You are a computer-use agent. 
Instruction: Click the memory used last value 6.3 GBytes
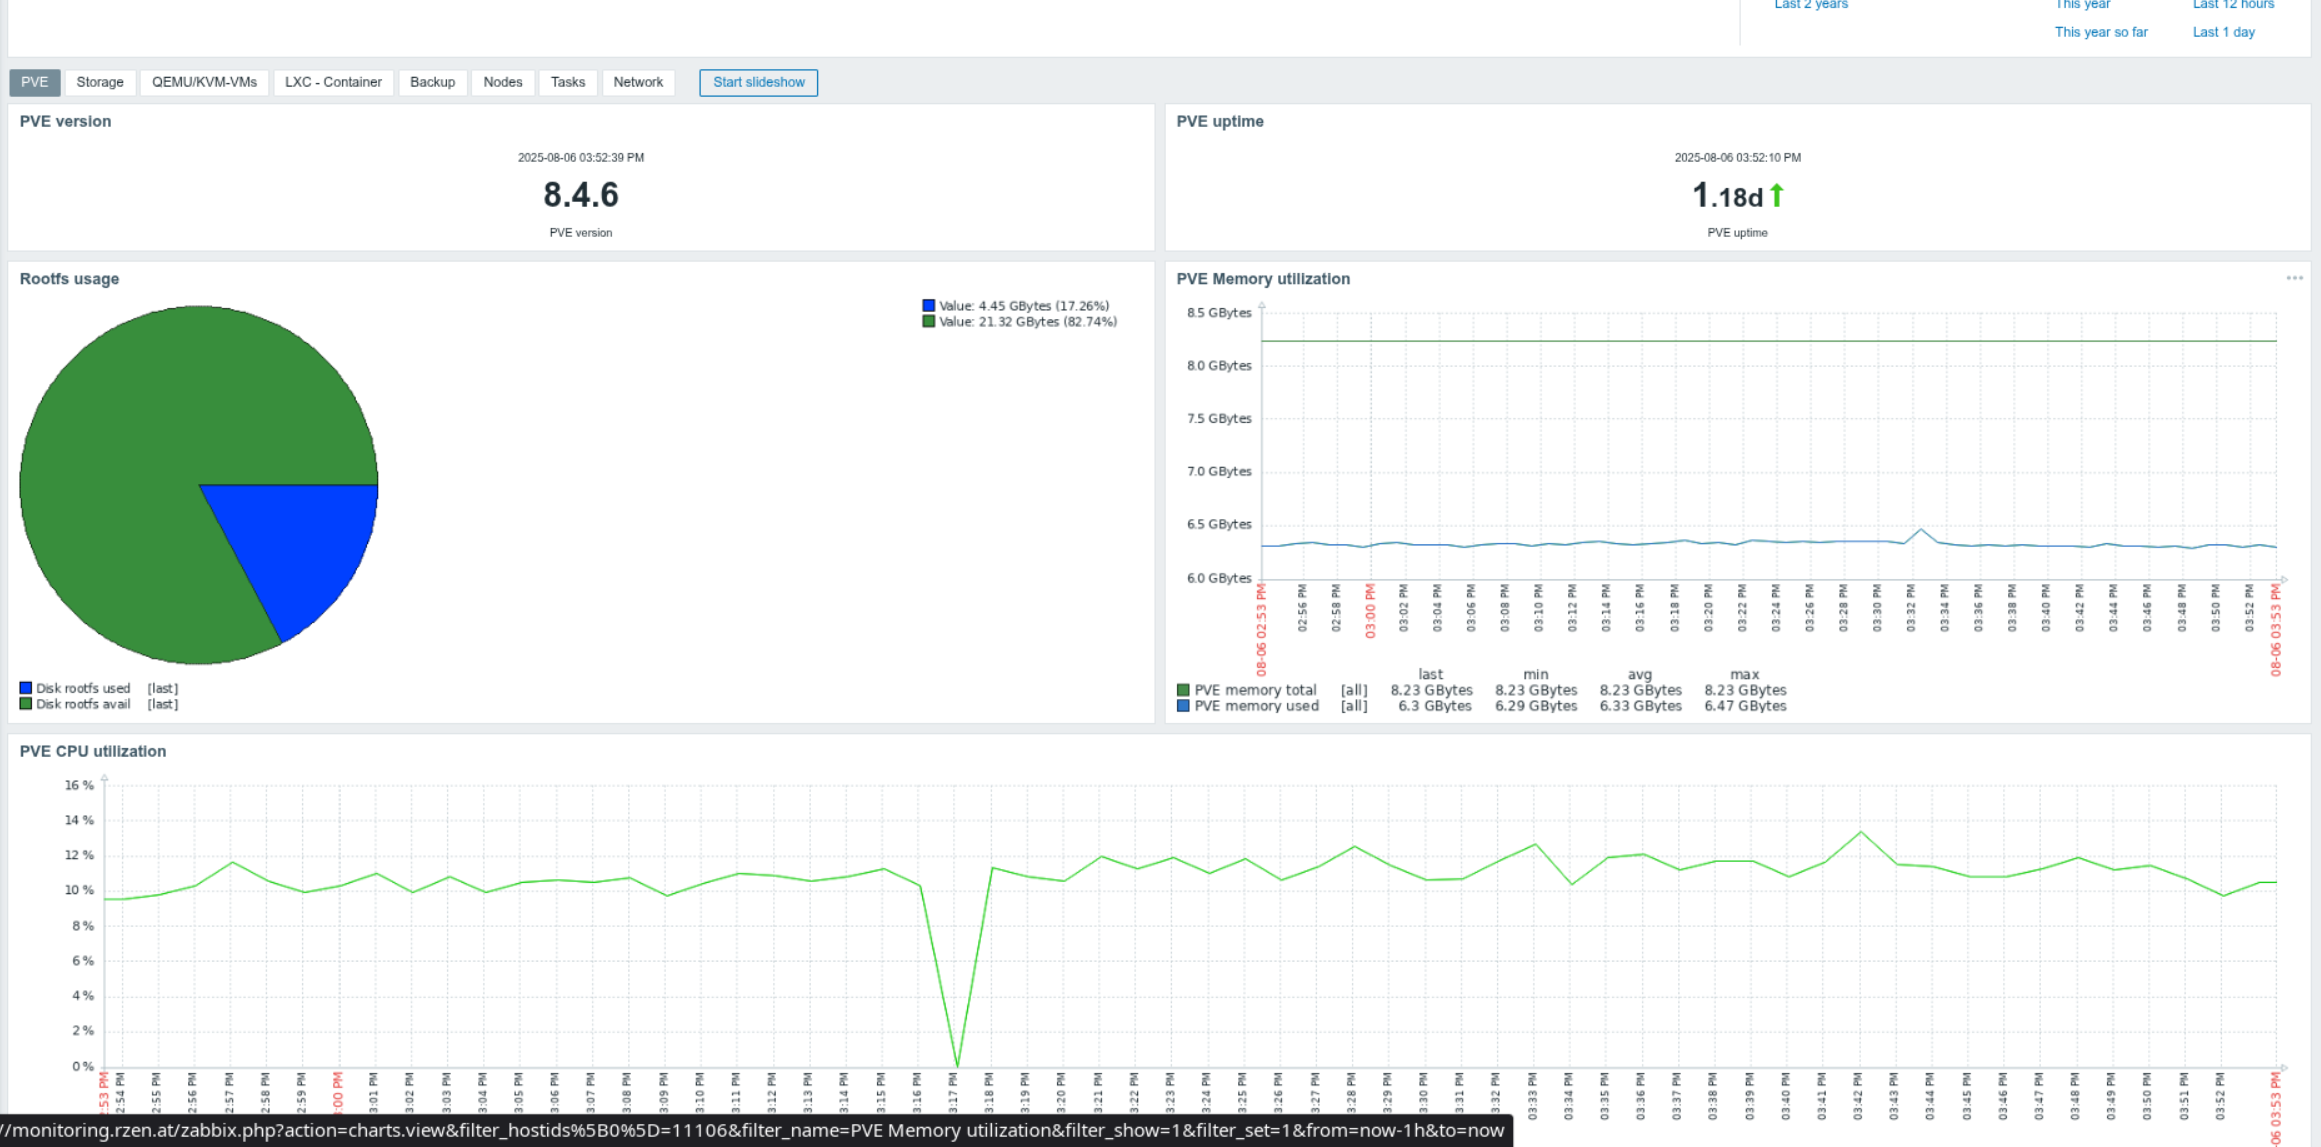pyautogui.click(x=1435, y=706)
